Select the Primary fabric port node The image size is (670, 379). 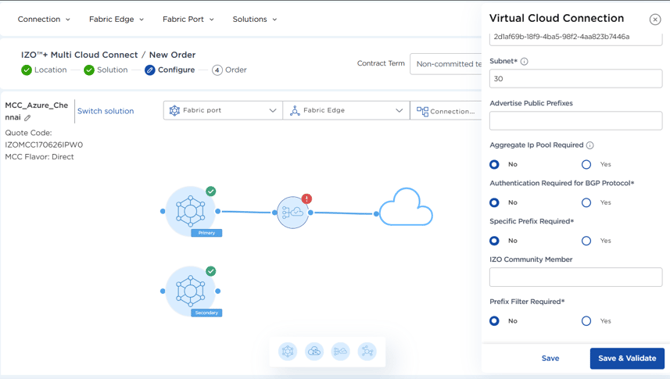[191, 211]
